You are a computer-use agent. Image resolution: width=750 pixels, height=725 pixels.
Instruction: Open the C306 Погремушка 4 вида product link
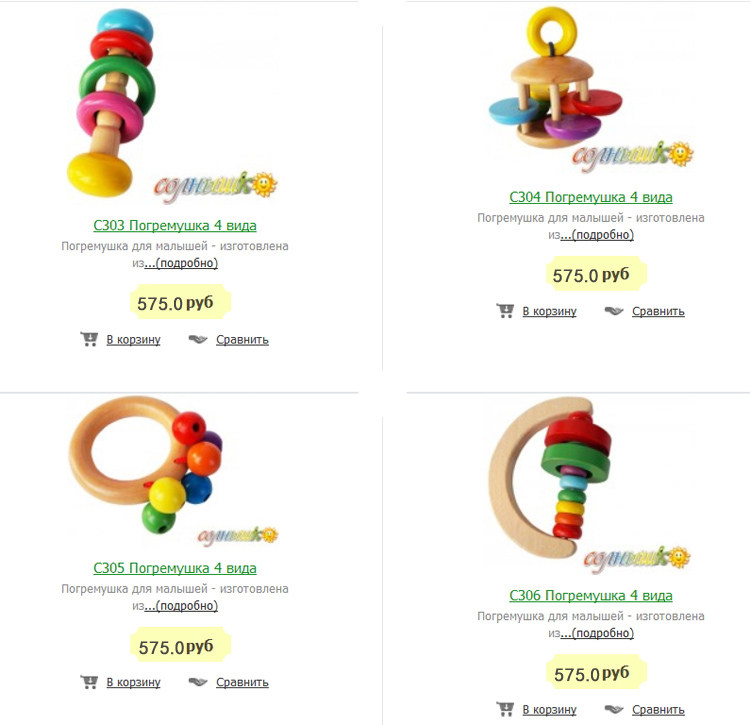[591, 595]
